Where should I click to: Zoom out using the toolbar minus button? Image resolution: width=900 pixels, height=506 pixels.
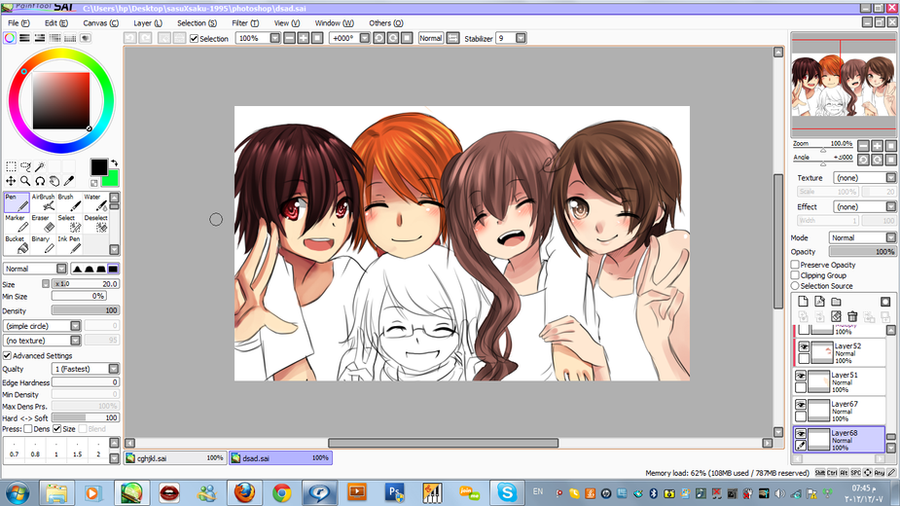click(x=289, y=38)
